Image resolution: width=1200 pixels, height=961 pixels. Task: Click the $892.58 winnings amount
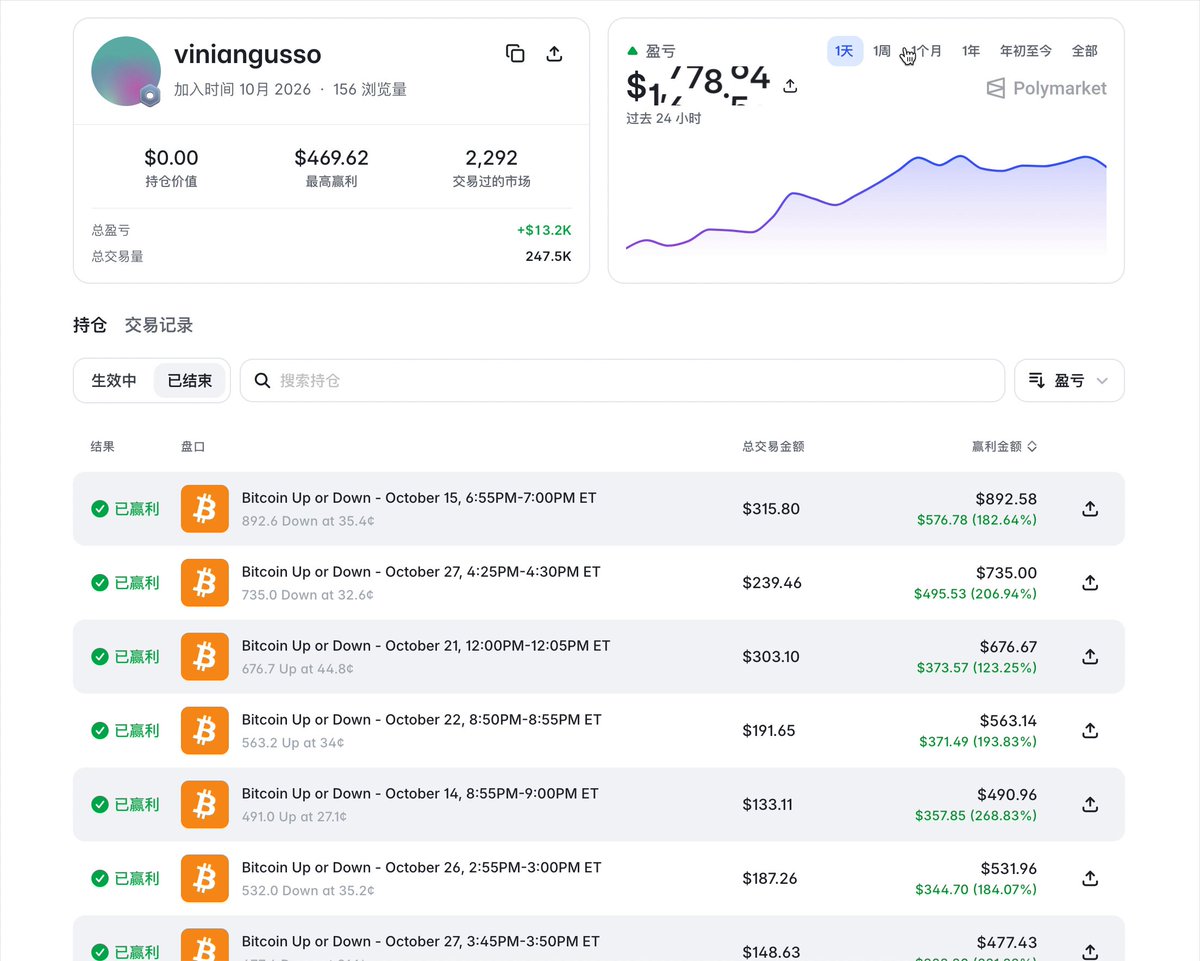1006,499
